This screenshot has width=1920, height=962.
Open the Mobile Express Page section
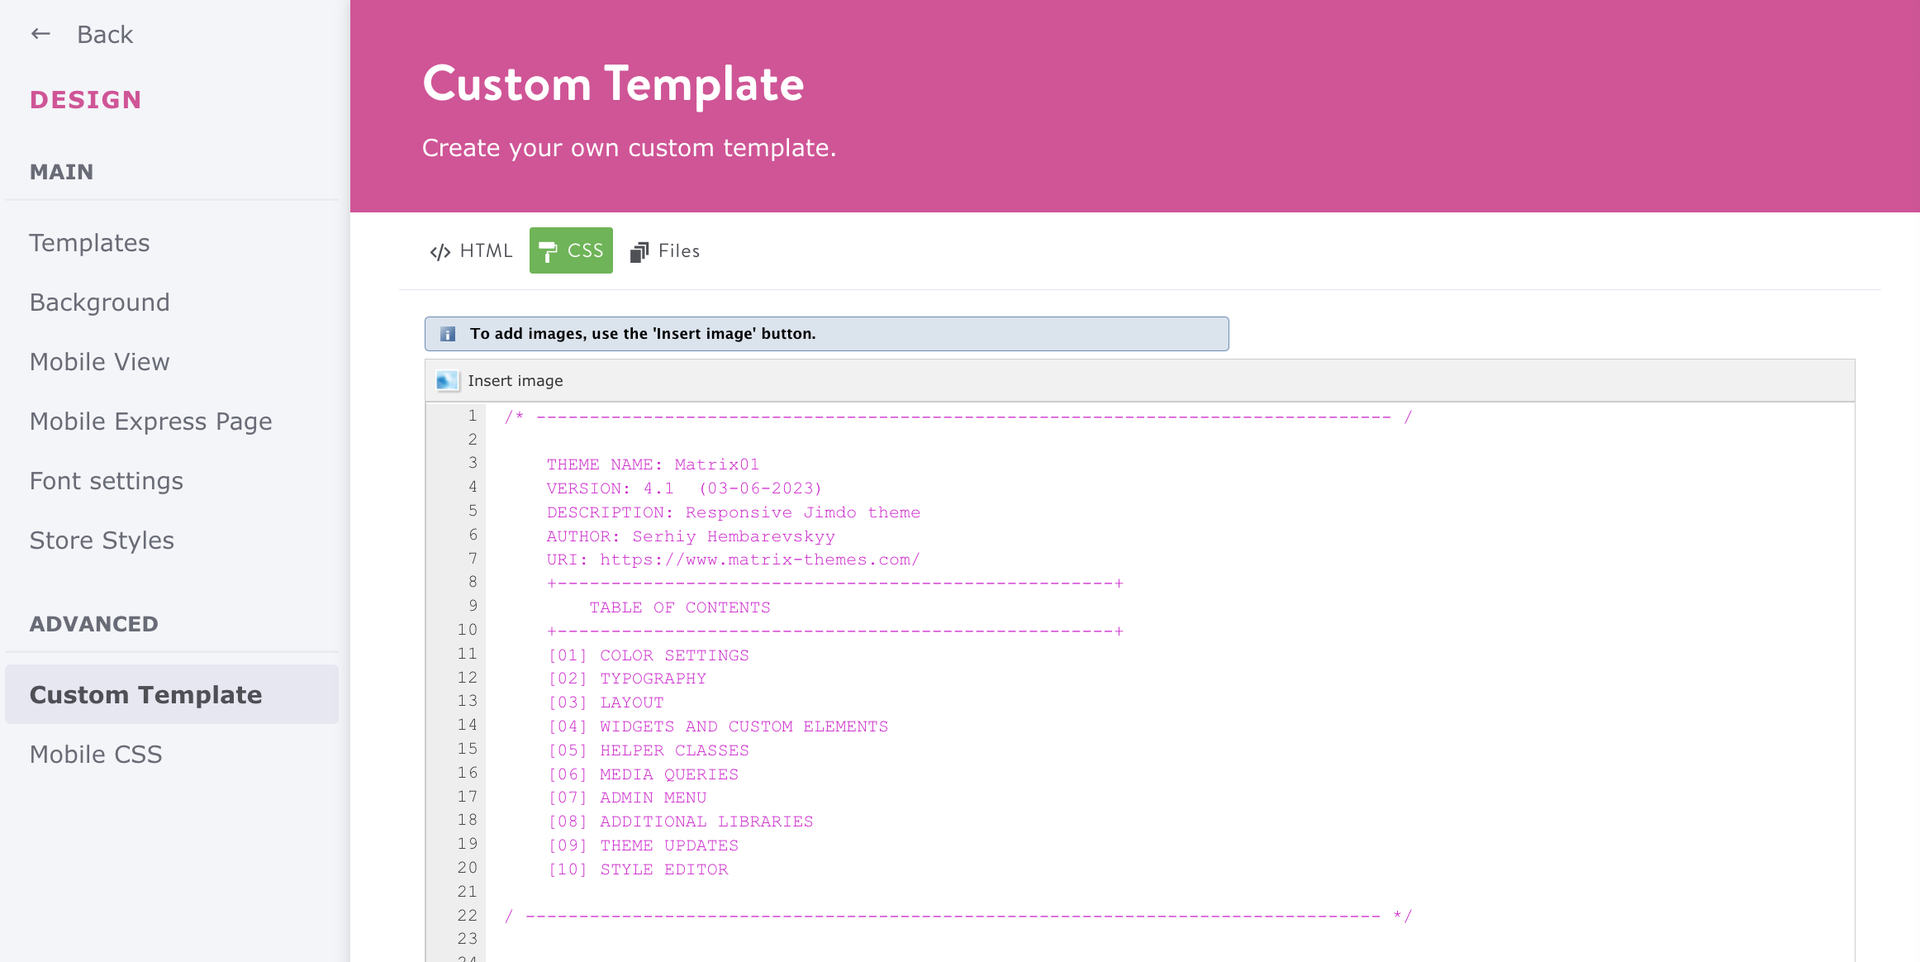pyautogui.click(x=150, y=421)
